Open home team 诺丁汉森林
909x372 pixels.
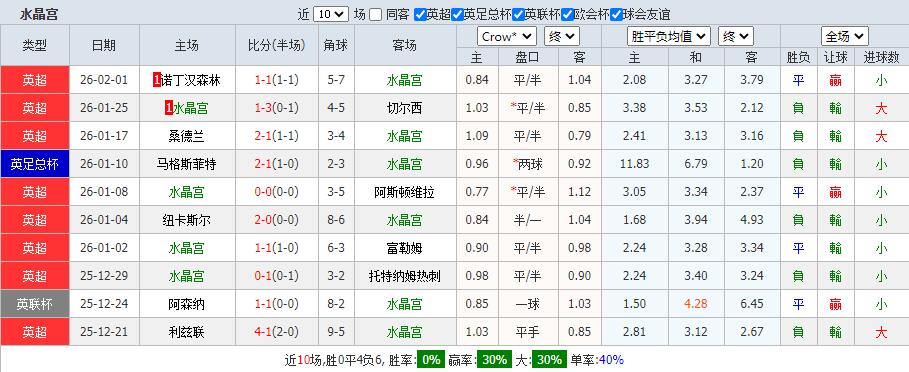(190, 81)
